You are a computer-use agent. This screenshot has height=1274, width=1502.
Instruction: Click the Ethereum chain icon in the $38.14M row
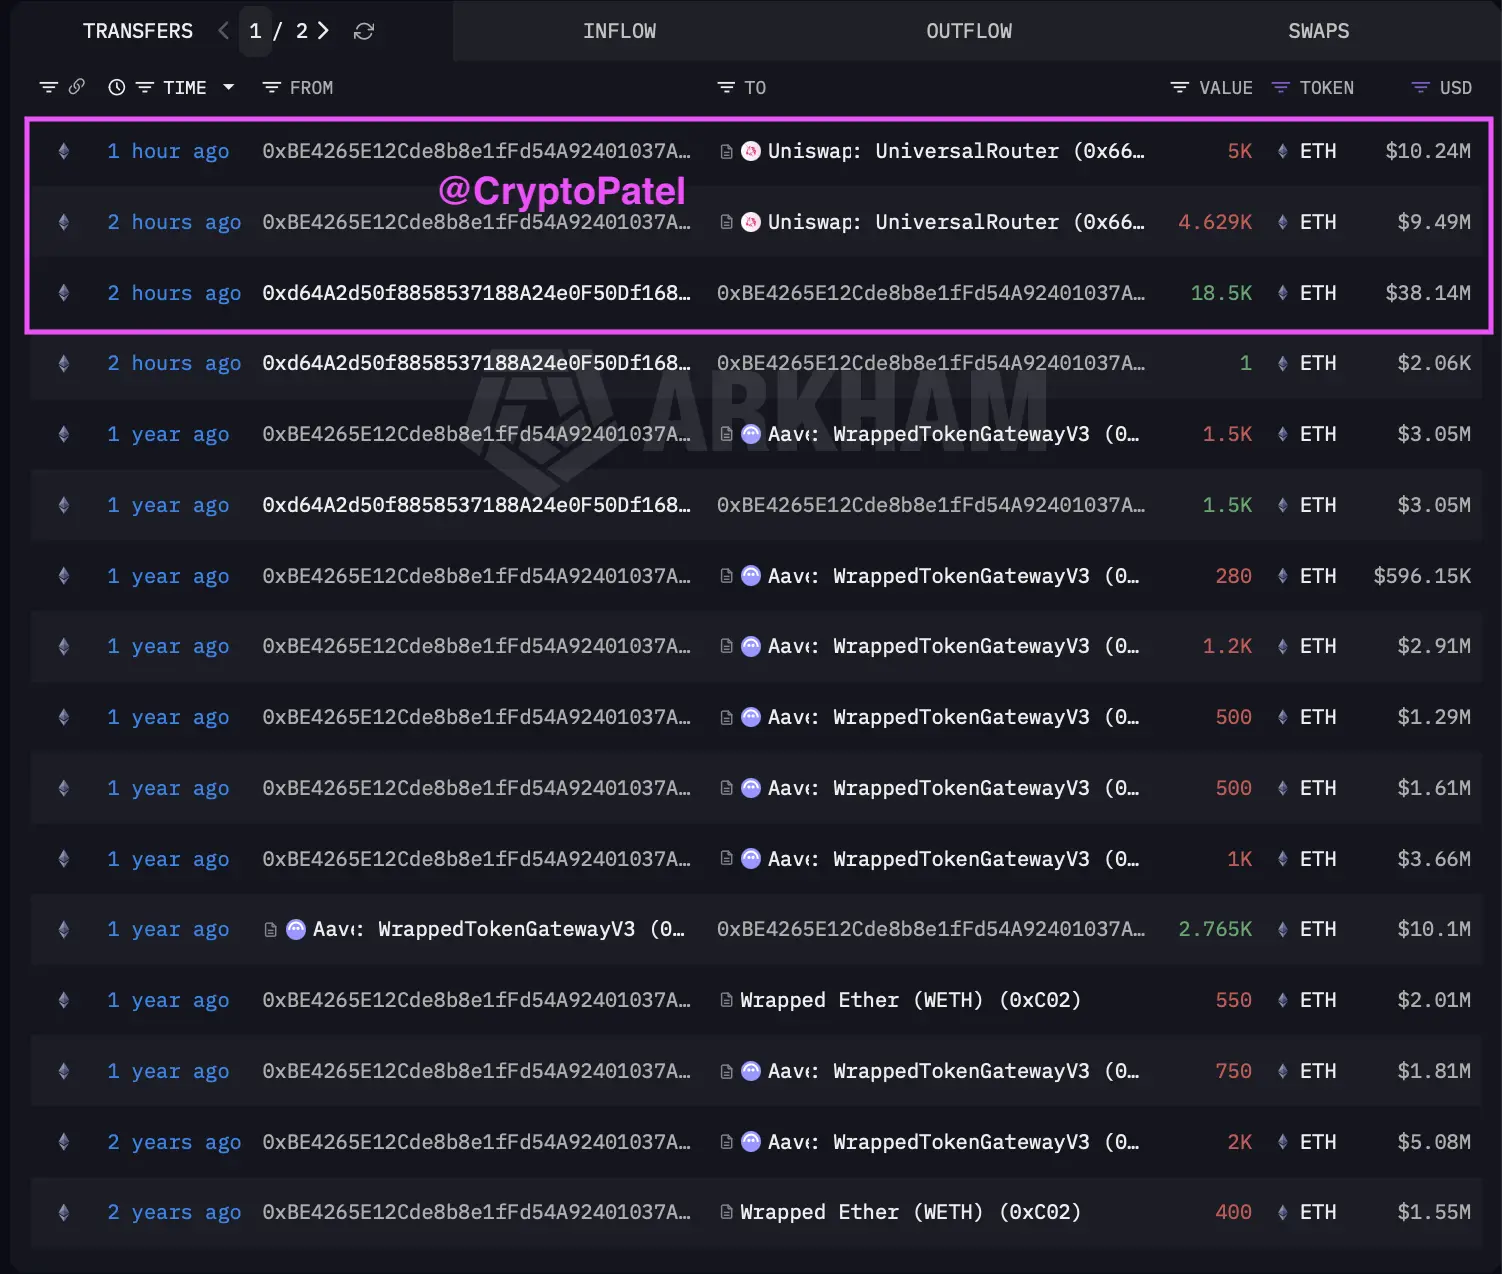click(64, 293)
